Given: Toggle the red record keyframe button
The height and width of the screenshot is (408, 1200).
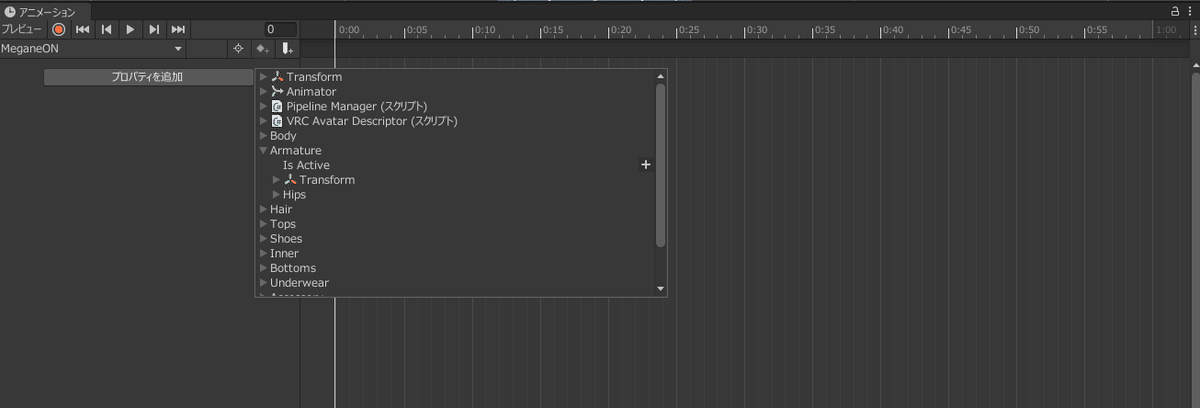Looking at the screenshot, I should coord(59,30).
